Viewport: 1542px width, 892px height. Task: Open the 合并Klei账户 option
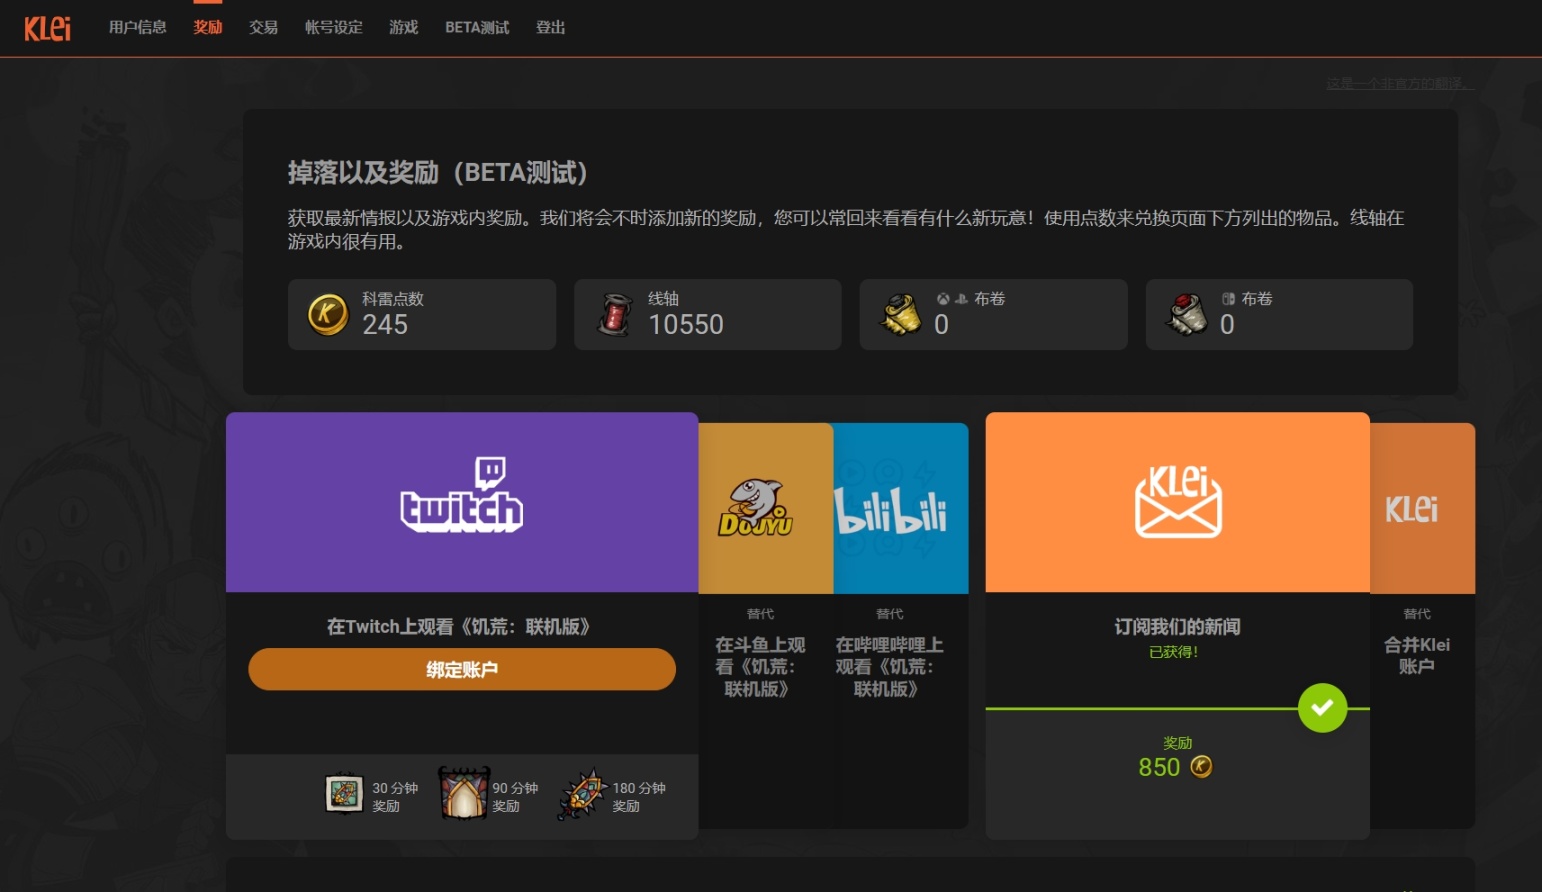[x=1417, y=655]
